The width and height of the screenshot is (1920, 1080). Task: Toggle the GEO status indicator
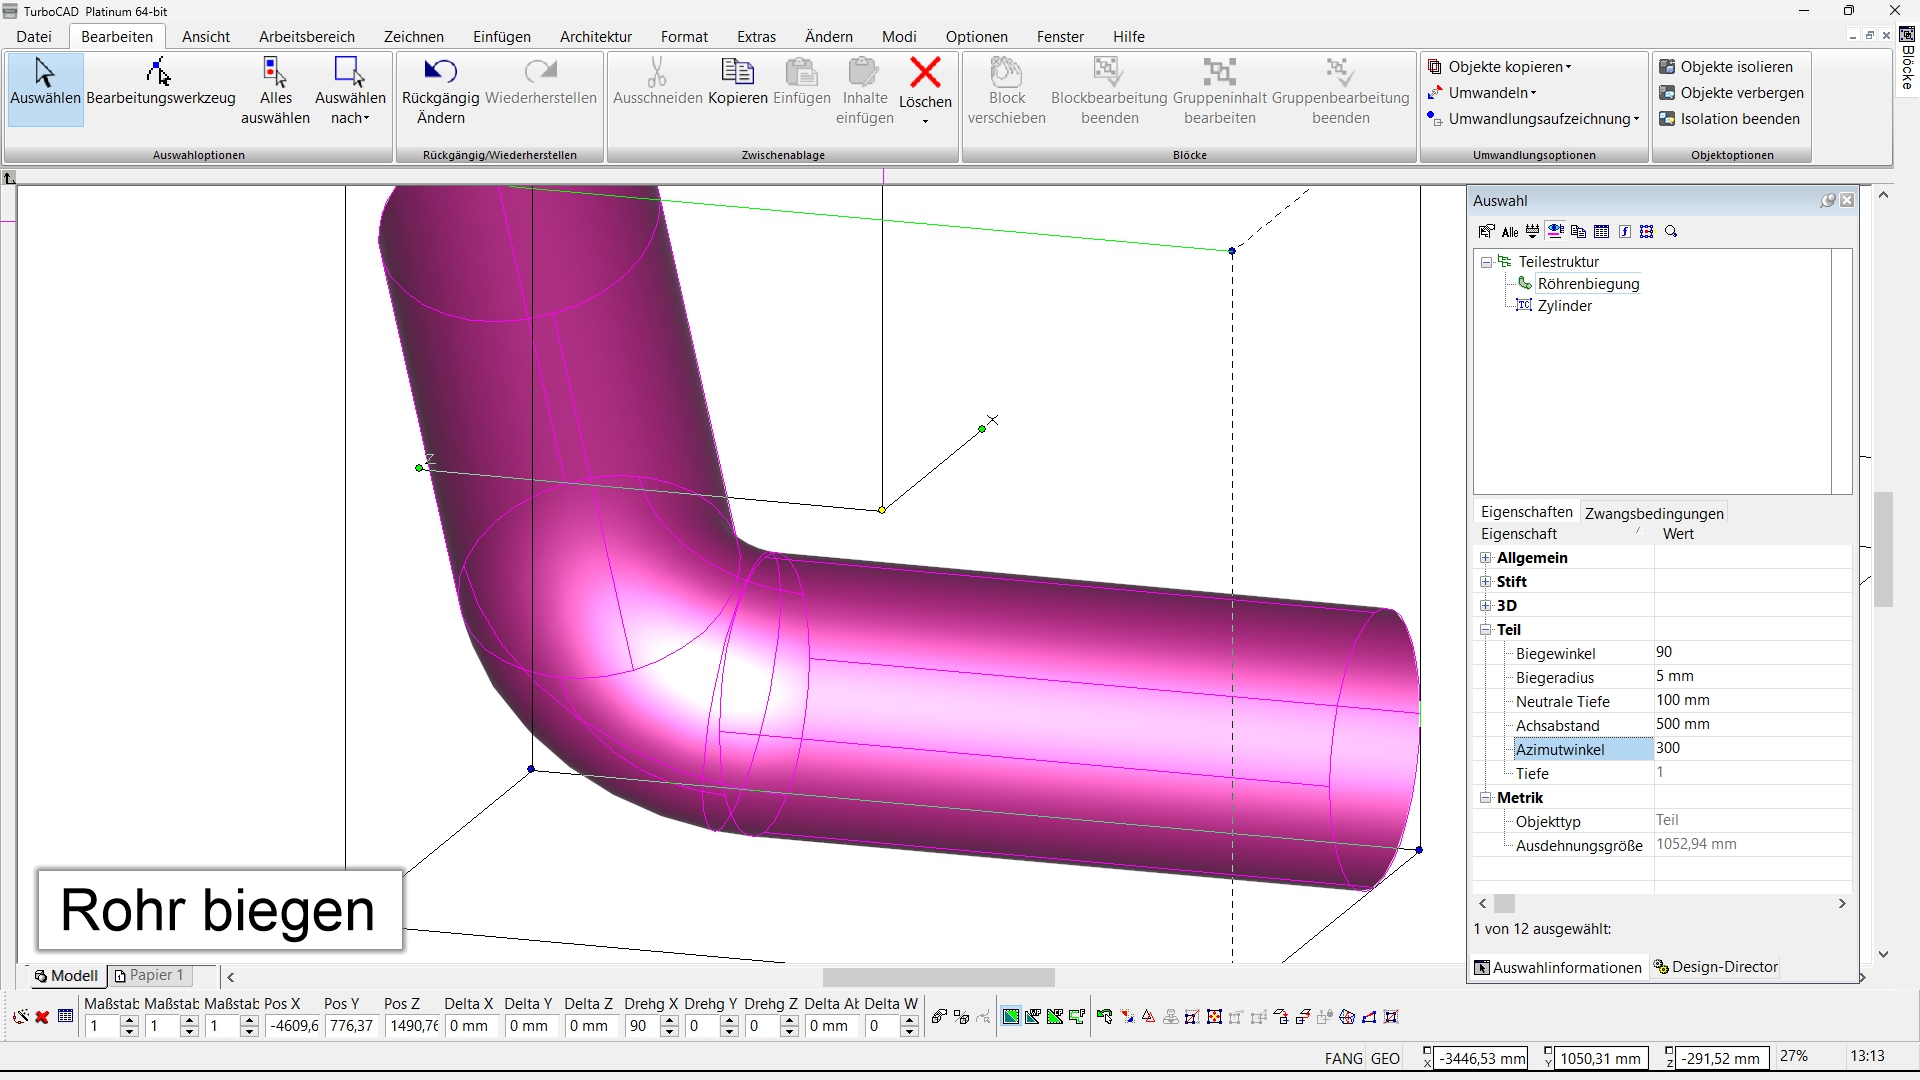[x=1385, y=1058]
